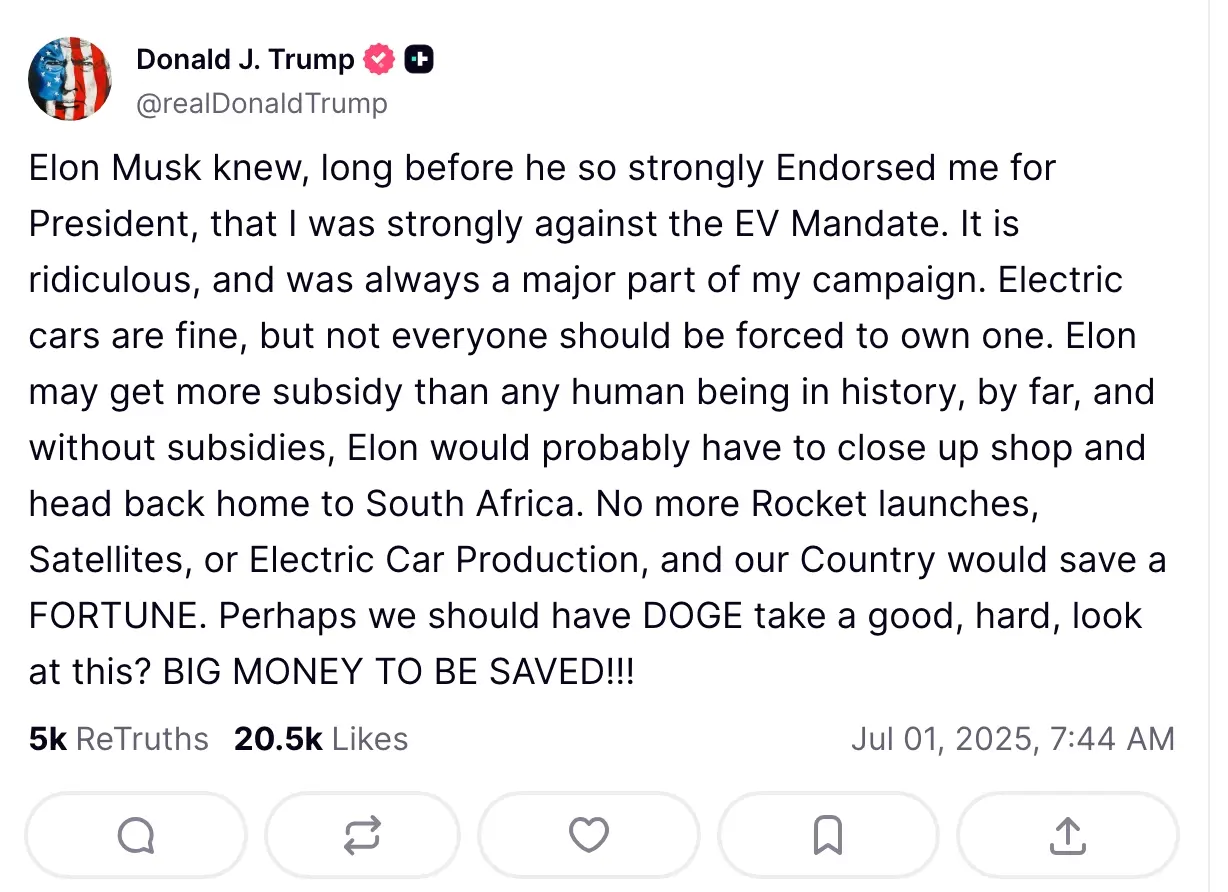The width and height of the screenshot is (1228, 892).
Task: Open the @realDonaldTrump profile handle
Action: [x=262, y=102]
